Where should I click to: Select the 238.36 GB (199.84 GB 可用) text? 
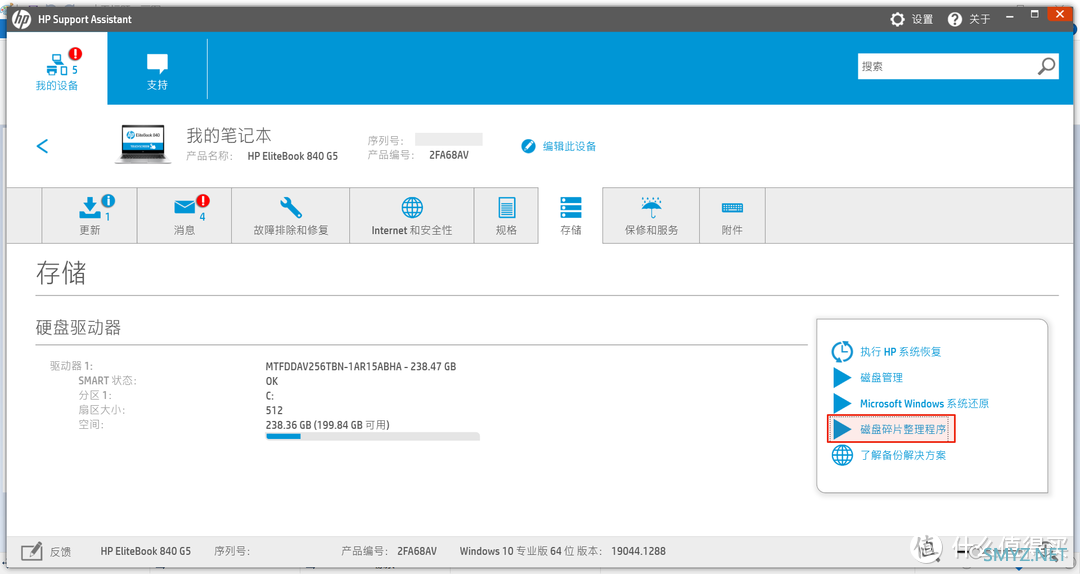328,424
